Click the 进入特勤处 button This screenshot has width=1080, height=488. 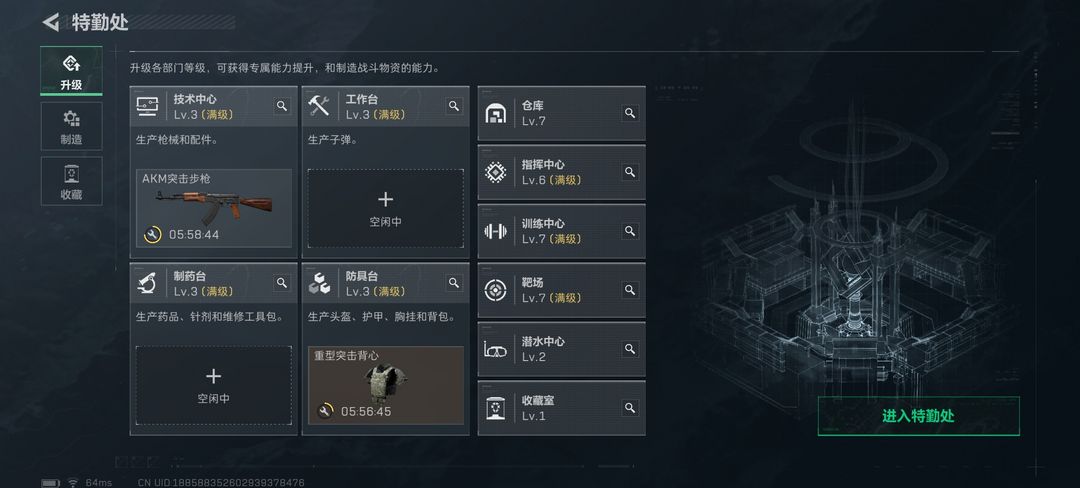(x=918, y=416)
